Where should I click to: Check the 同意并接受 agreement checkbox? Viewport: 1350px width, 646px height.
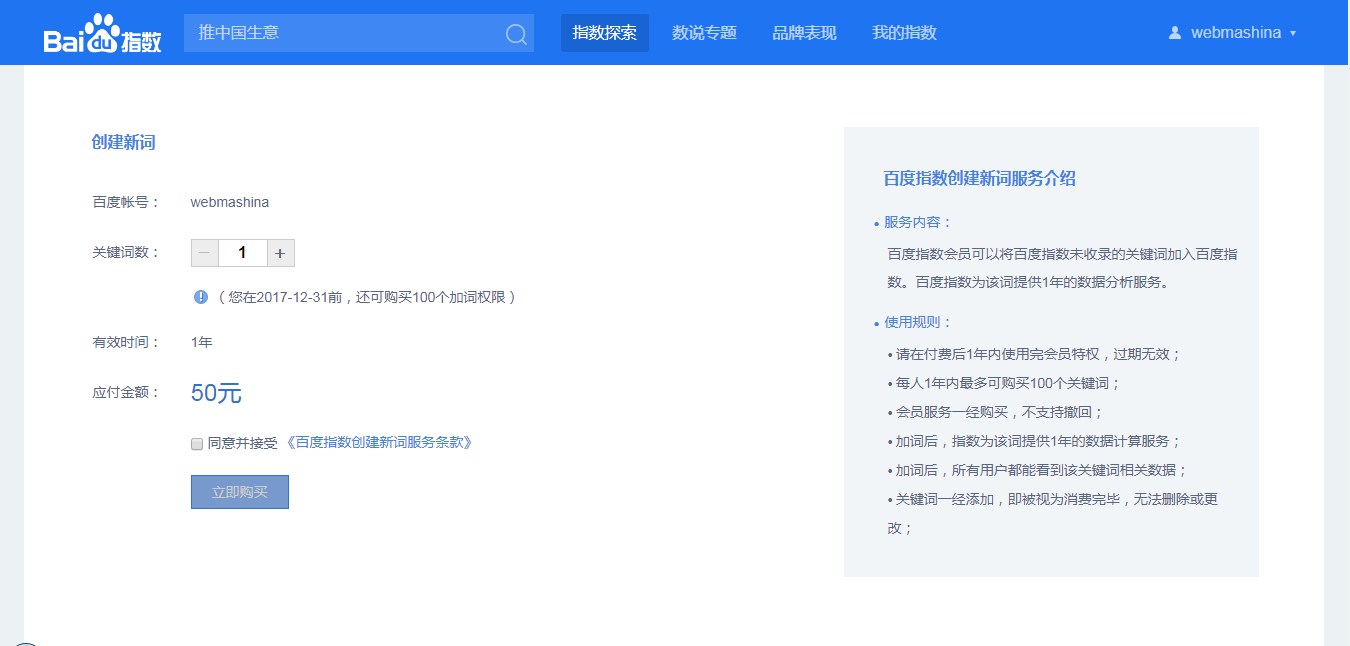pyautogui.click(x=197, y=444)
